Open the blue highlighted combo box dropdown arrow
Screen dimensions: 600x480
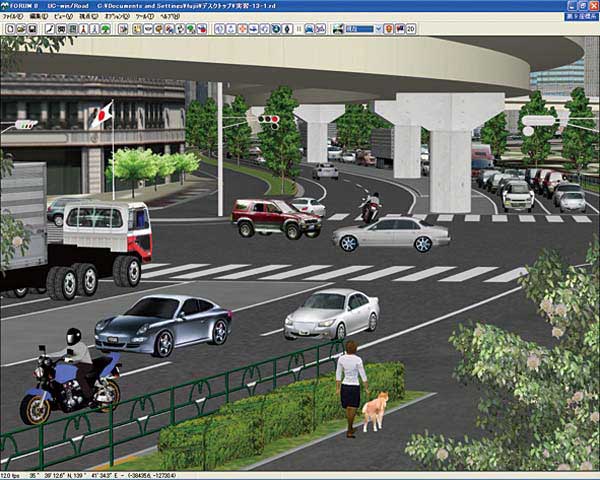click(378, 29)
